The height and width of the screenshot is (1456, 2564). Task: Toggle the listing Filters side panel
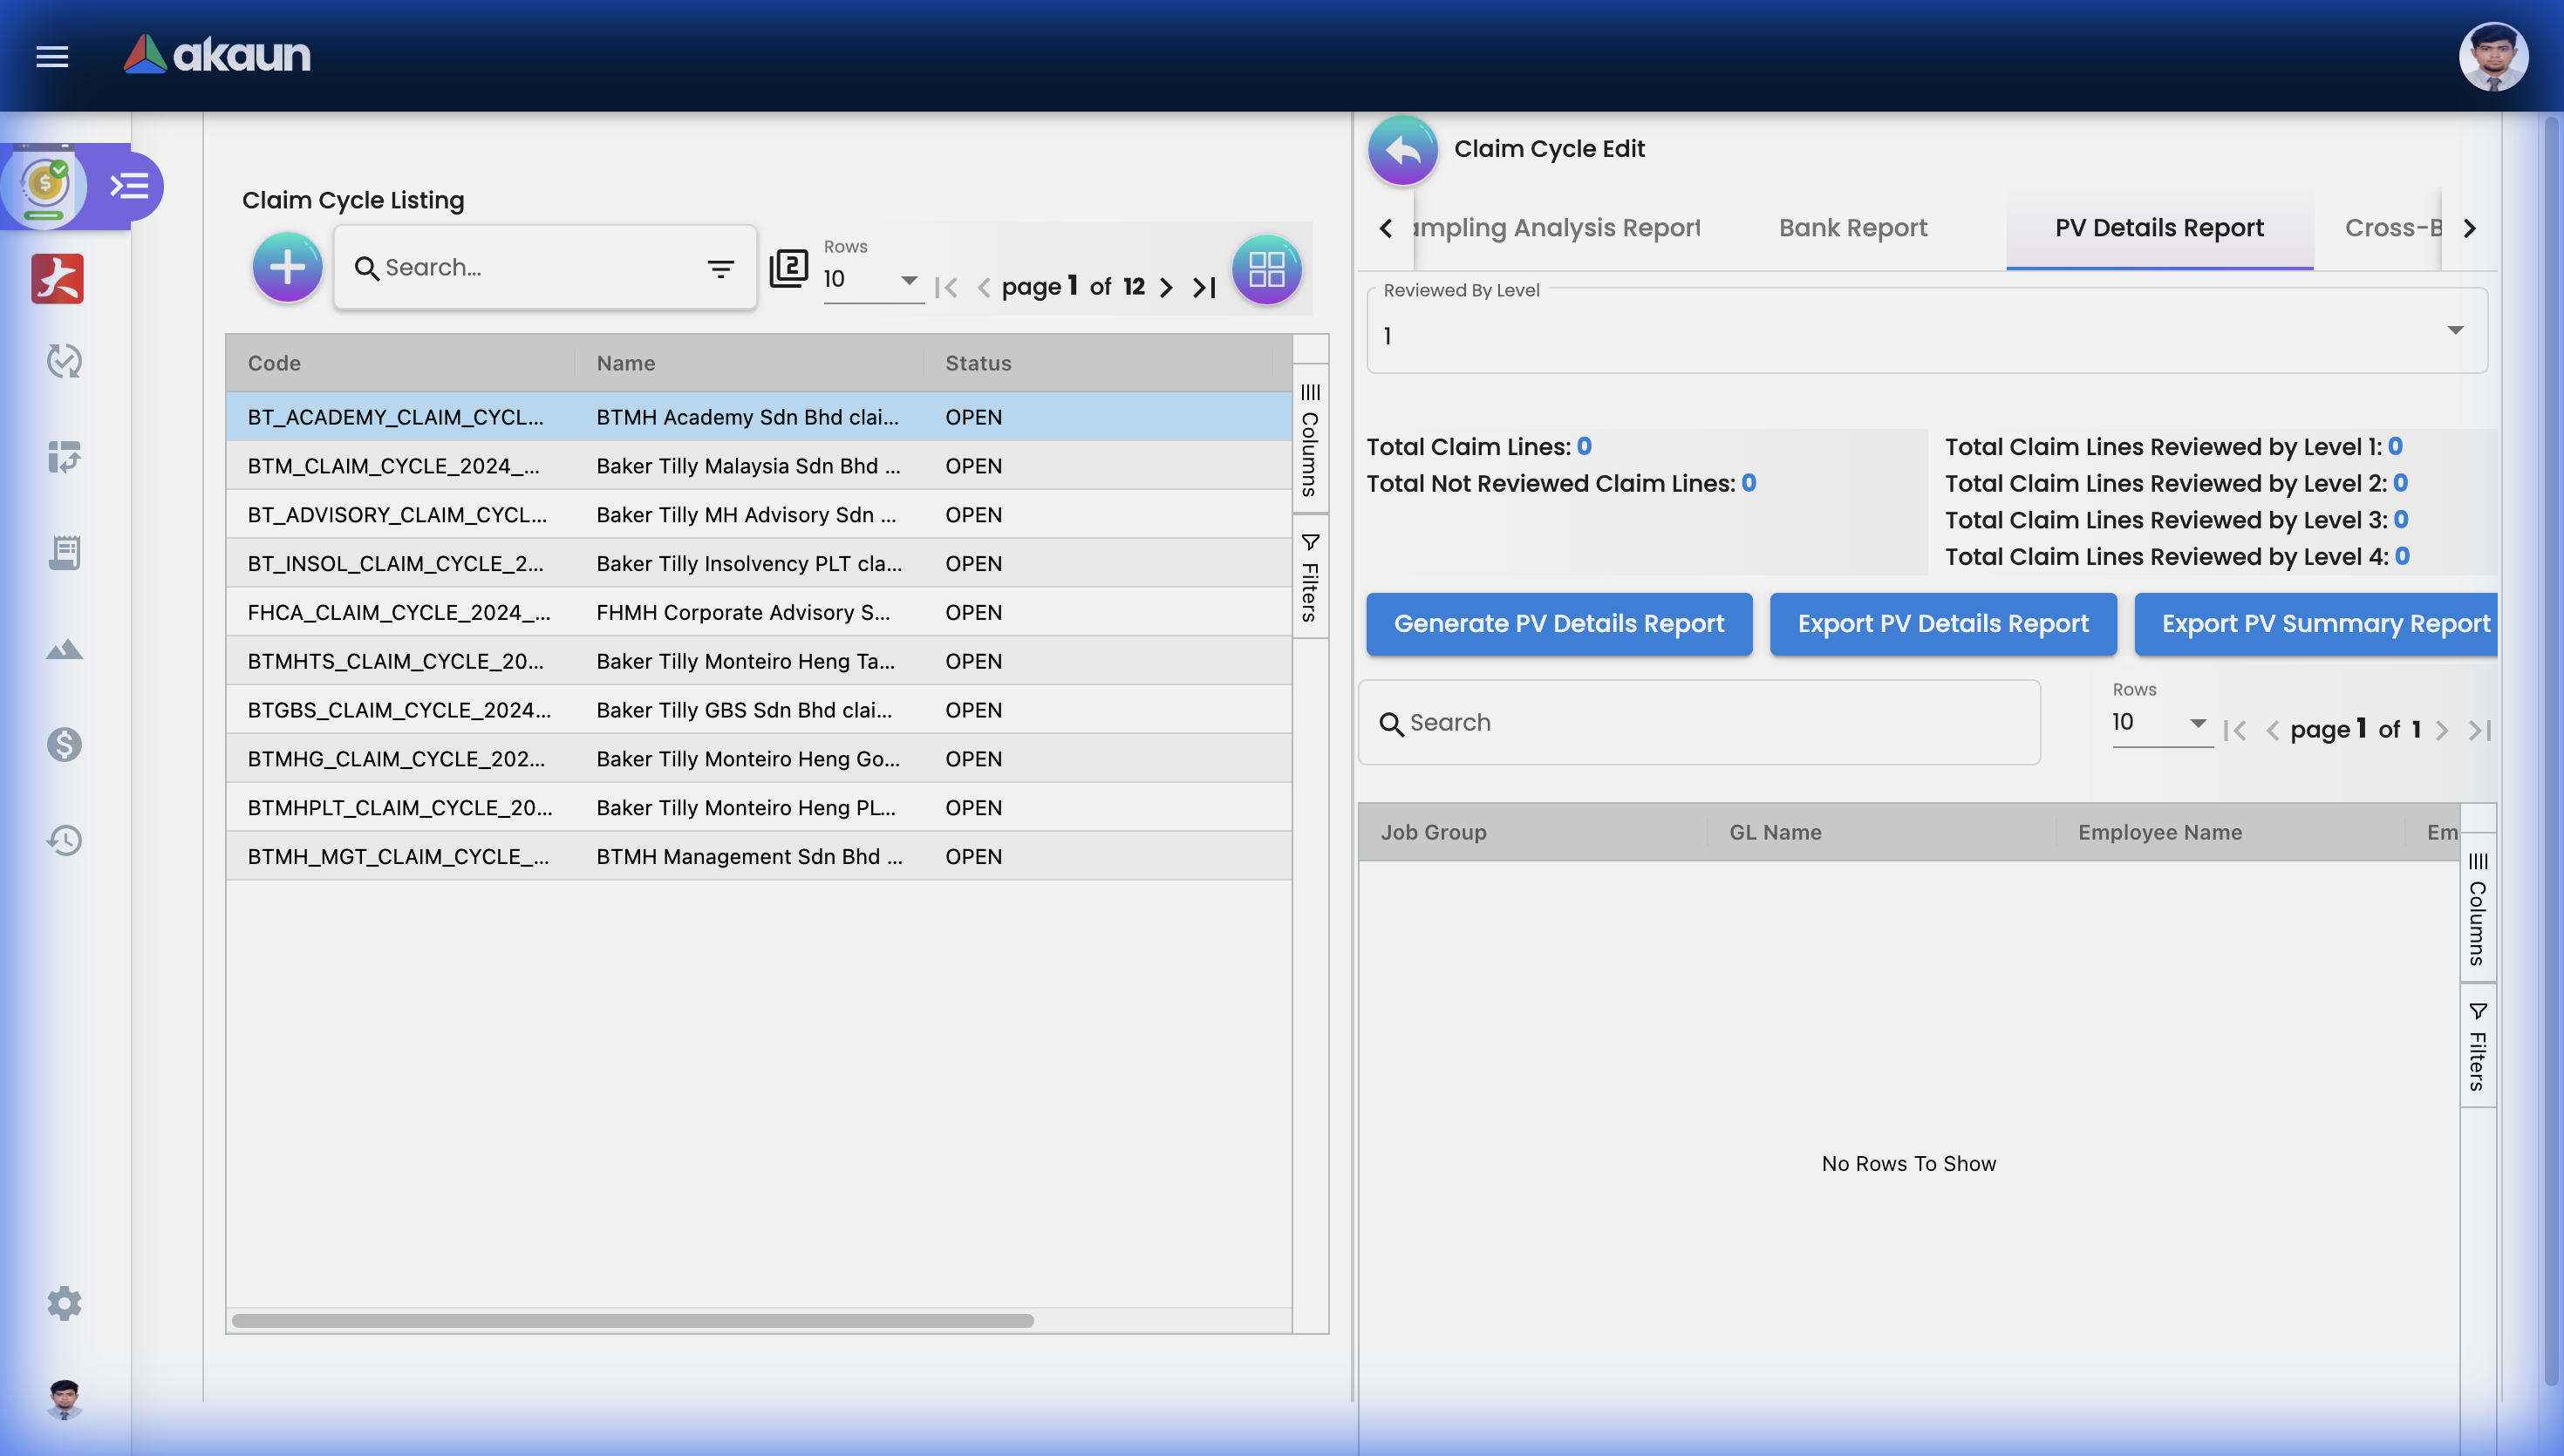tap(1309, 577)
